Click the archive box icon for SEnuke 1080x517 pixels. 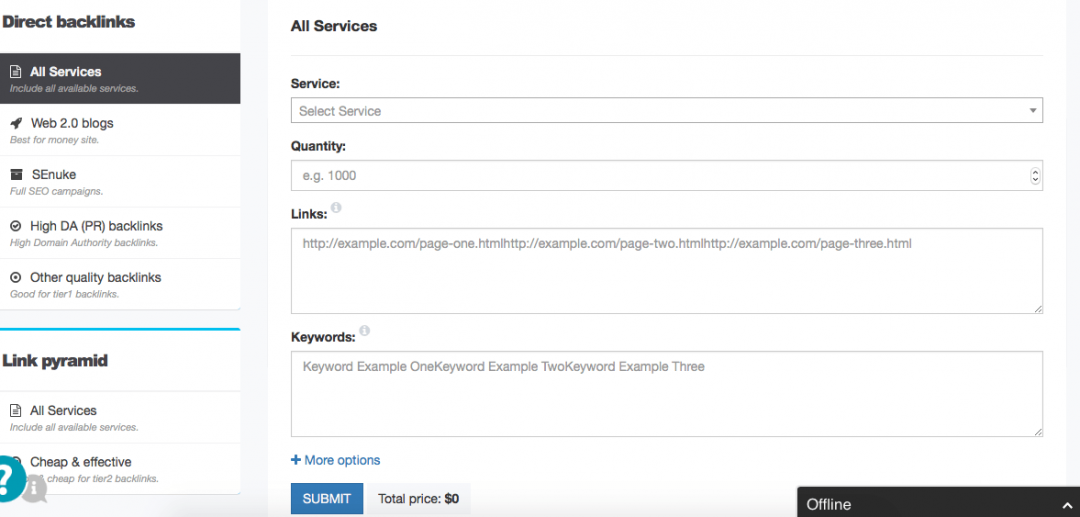(x=16, y=174)
